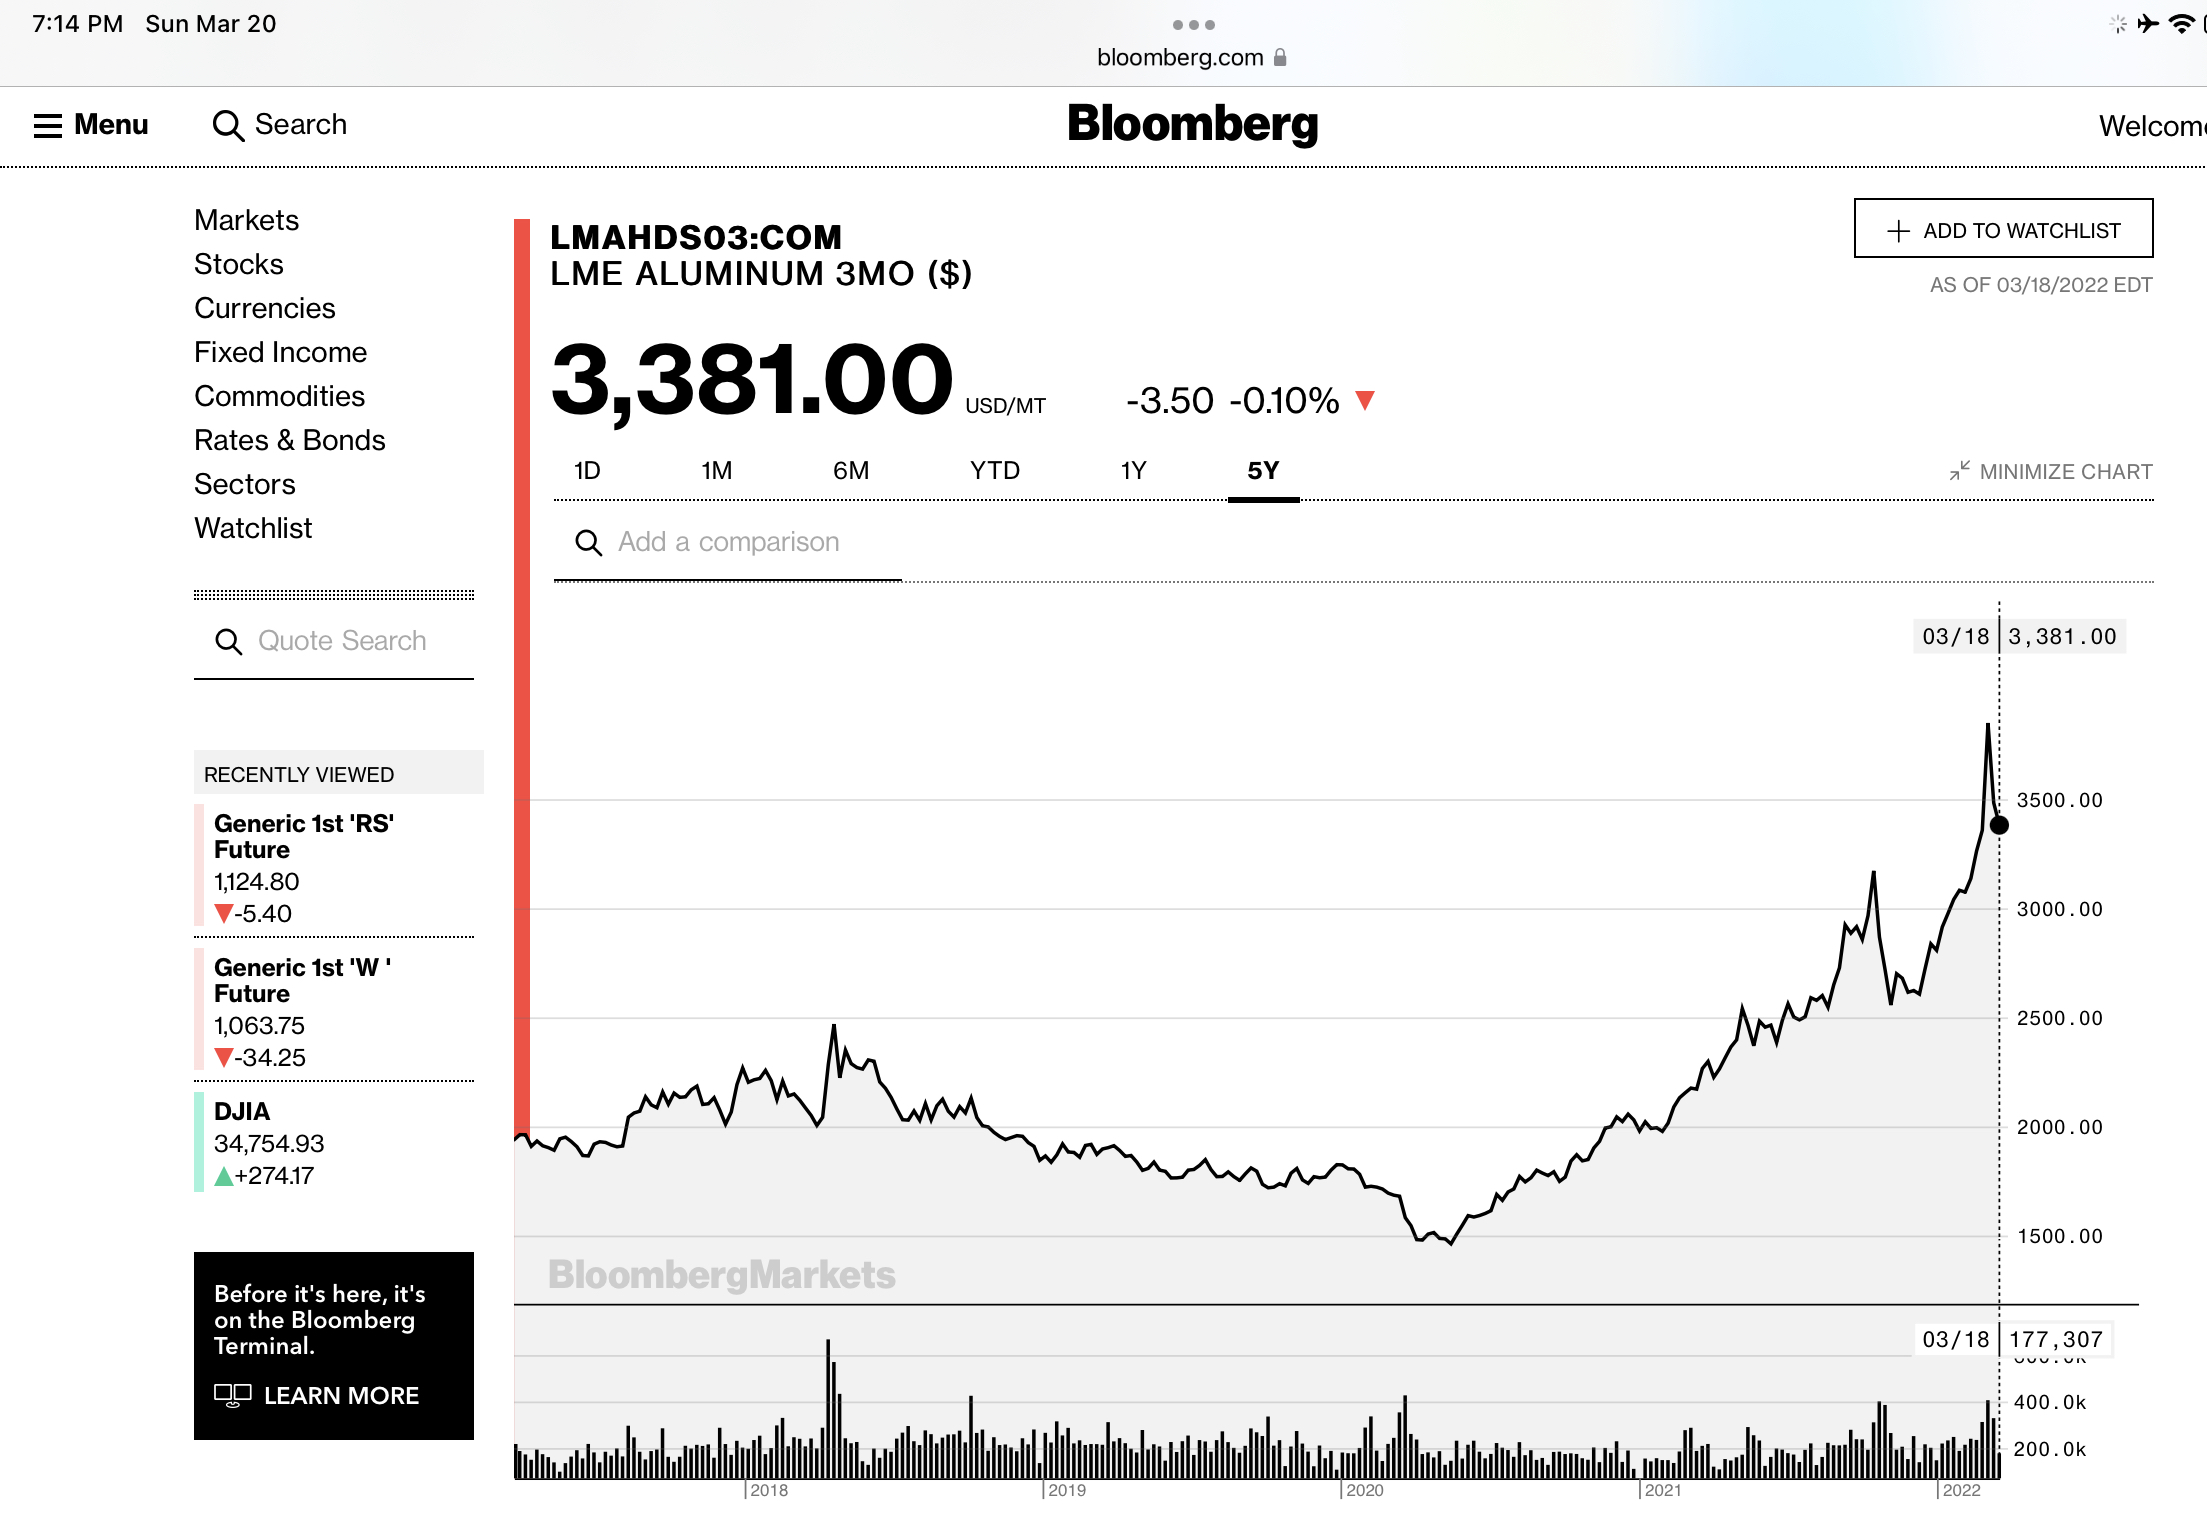Image resolution: width=2207 pixels, height=1525 pixels.
Task: Open DJIA recently viewed quote
Action: click(x=242, y=1112)
